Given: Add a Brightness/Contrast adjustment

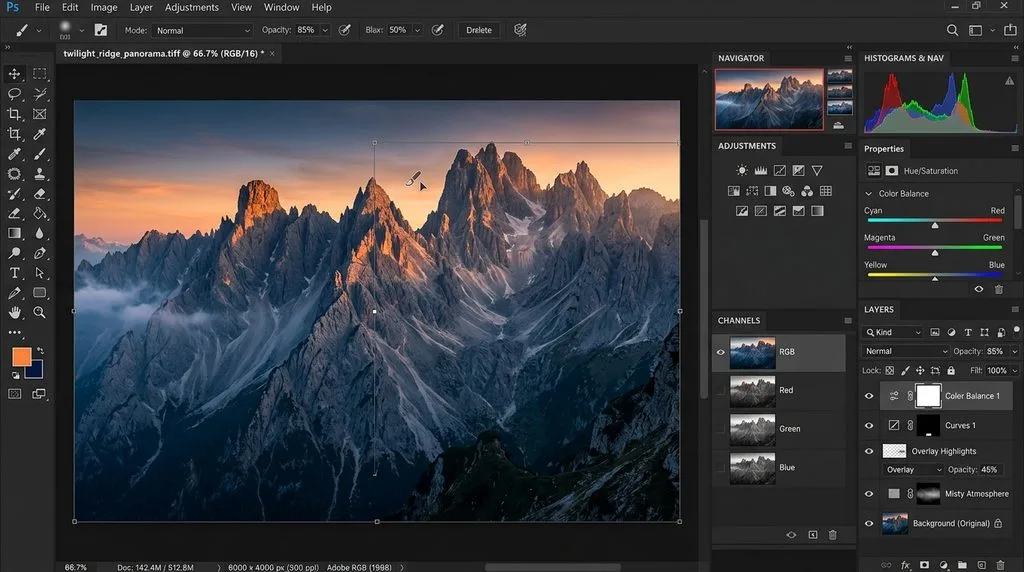Looking at the screenshot, I should click(x=742, y=170).
